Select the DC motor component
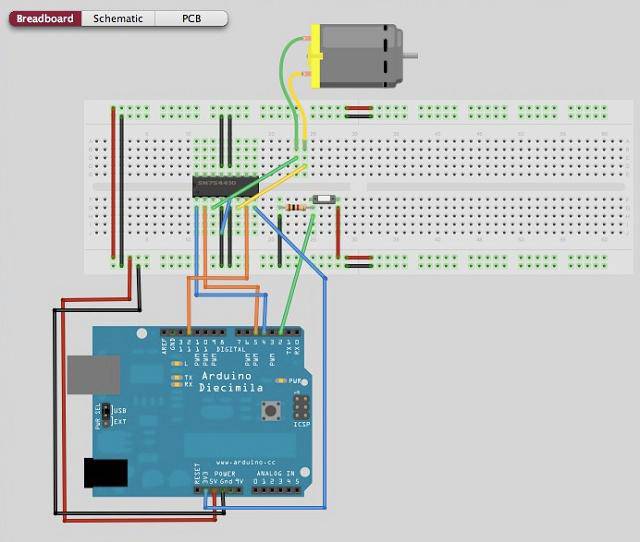The height and width of the screenshot is (542, 640). coord(357,55)
